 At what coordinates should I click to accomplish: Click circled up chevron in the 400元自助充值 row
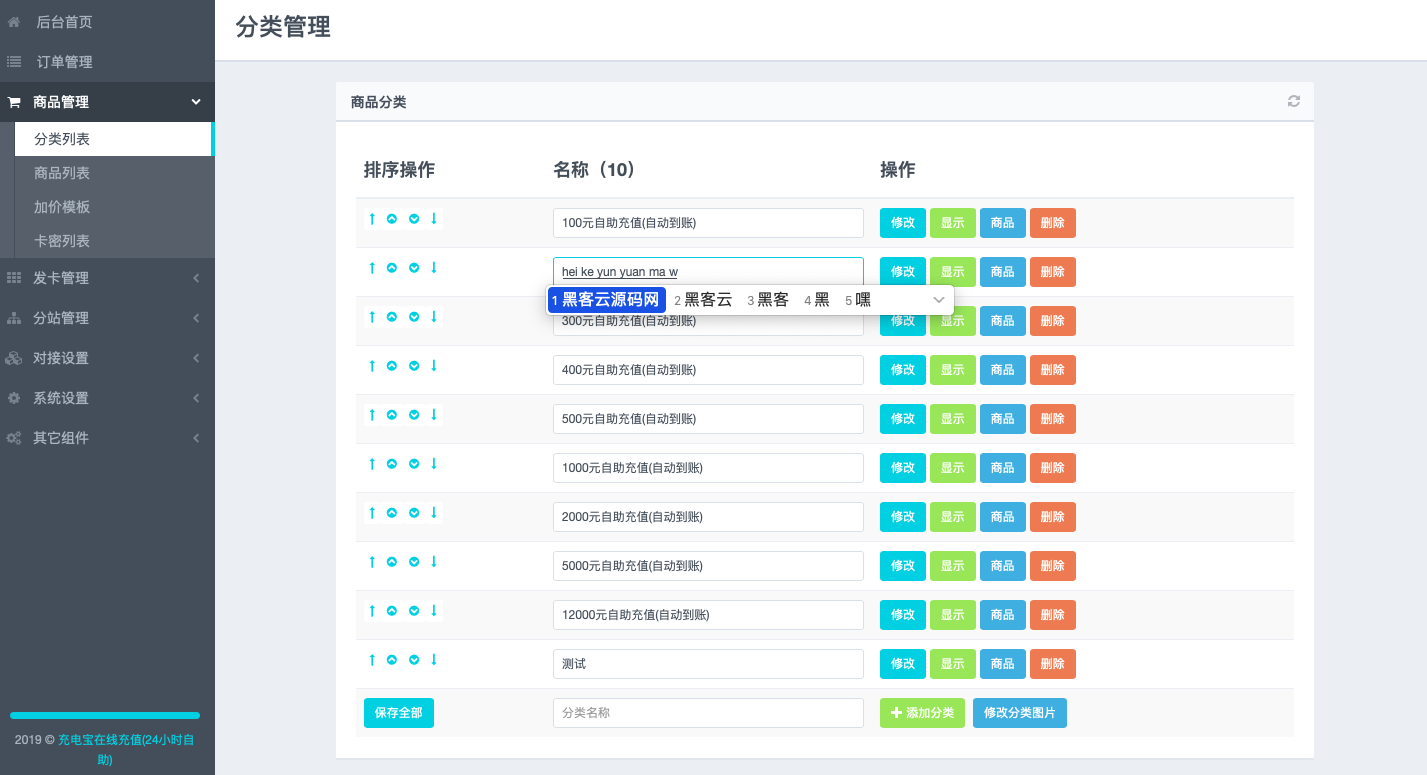392,366
